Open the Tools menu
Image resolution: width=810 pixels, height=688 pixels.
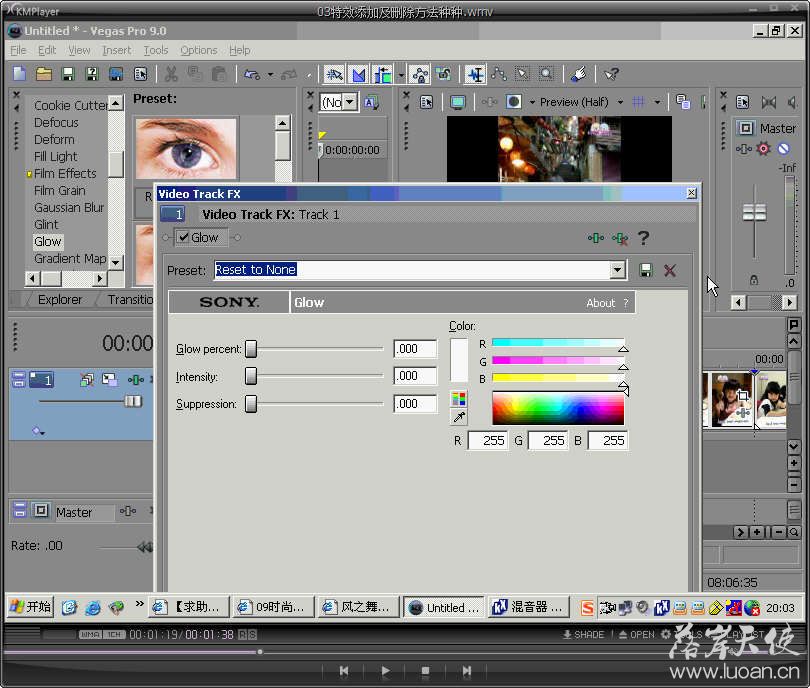[x=156, y=50]
